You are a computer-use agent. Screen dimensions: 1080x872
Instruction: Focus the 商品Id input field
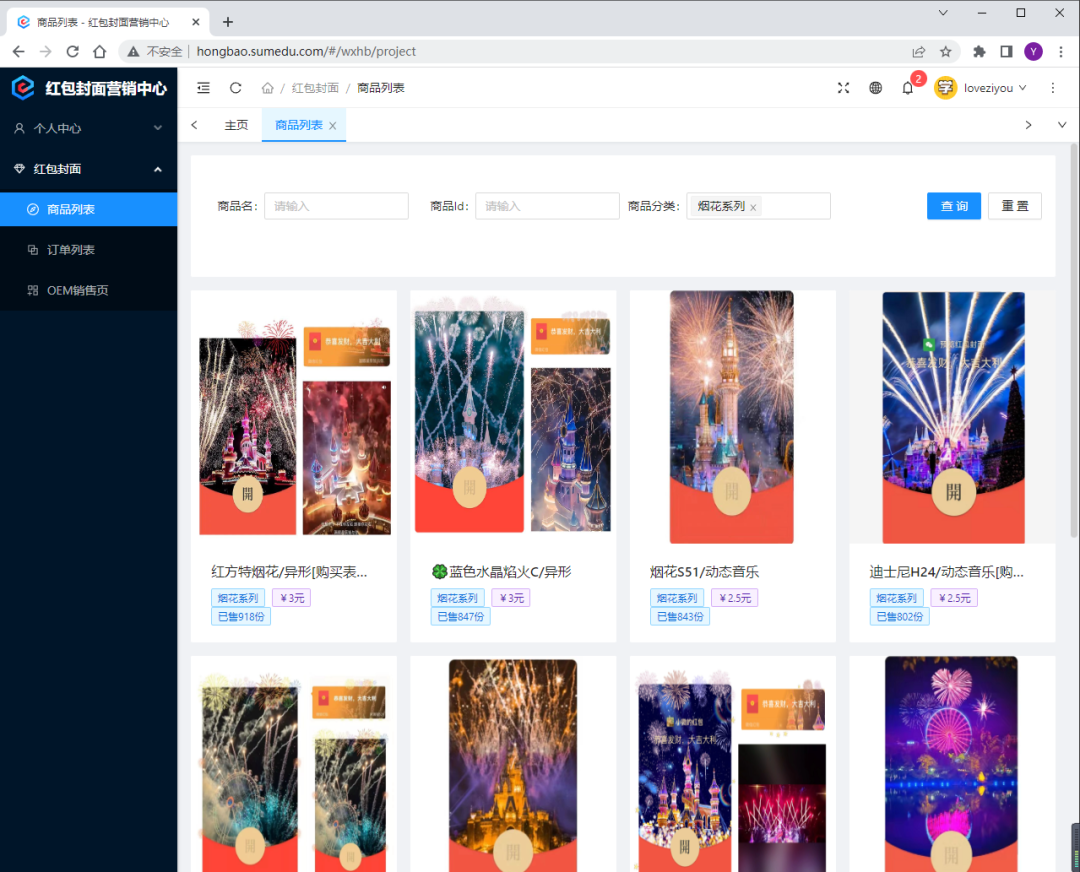548,206
